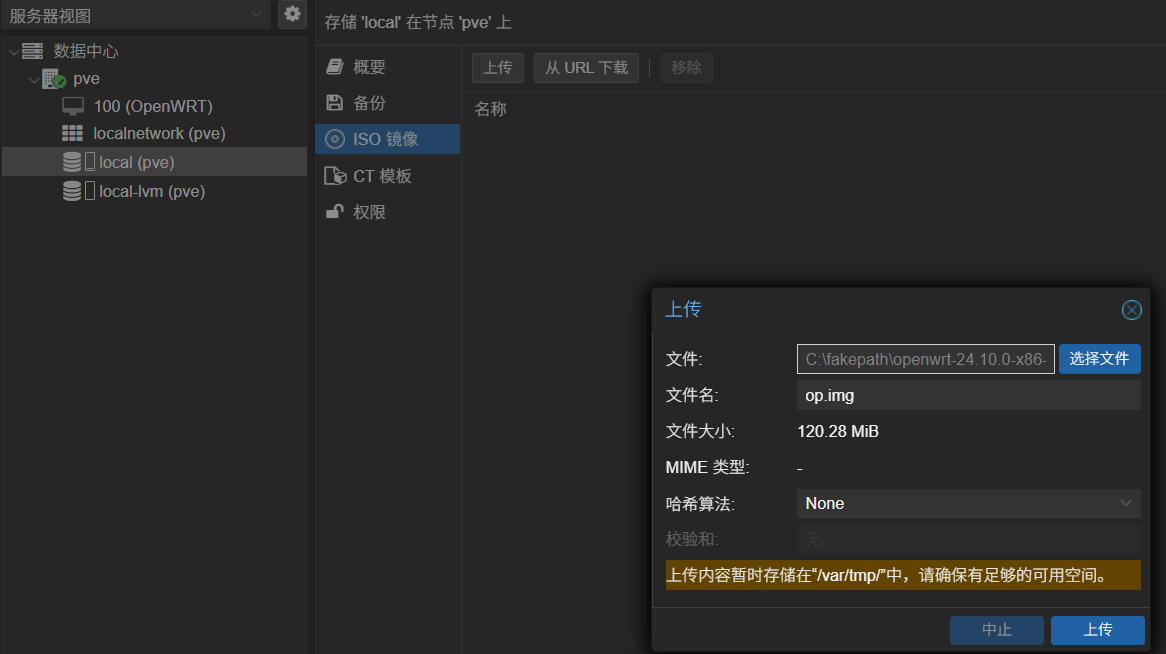Select the localnetwork (pve) grid icon
Screen dimensions: 1166x654
72,133
